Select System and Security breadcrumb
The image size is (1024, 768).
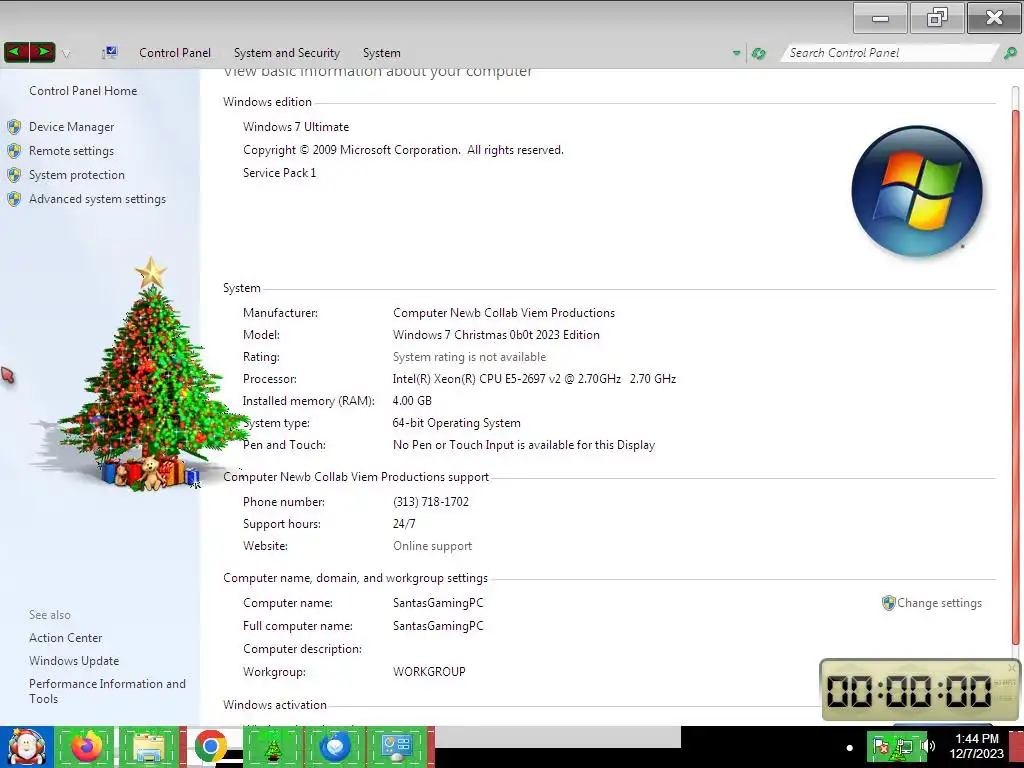click(x=287, y=53)
